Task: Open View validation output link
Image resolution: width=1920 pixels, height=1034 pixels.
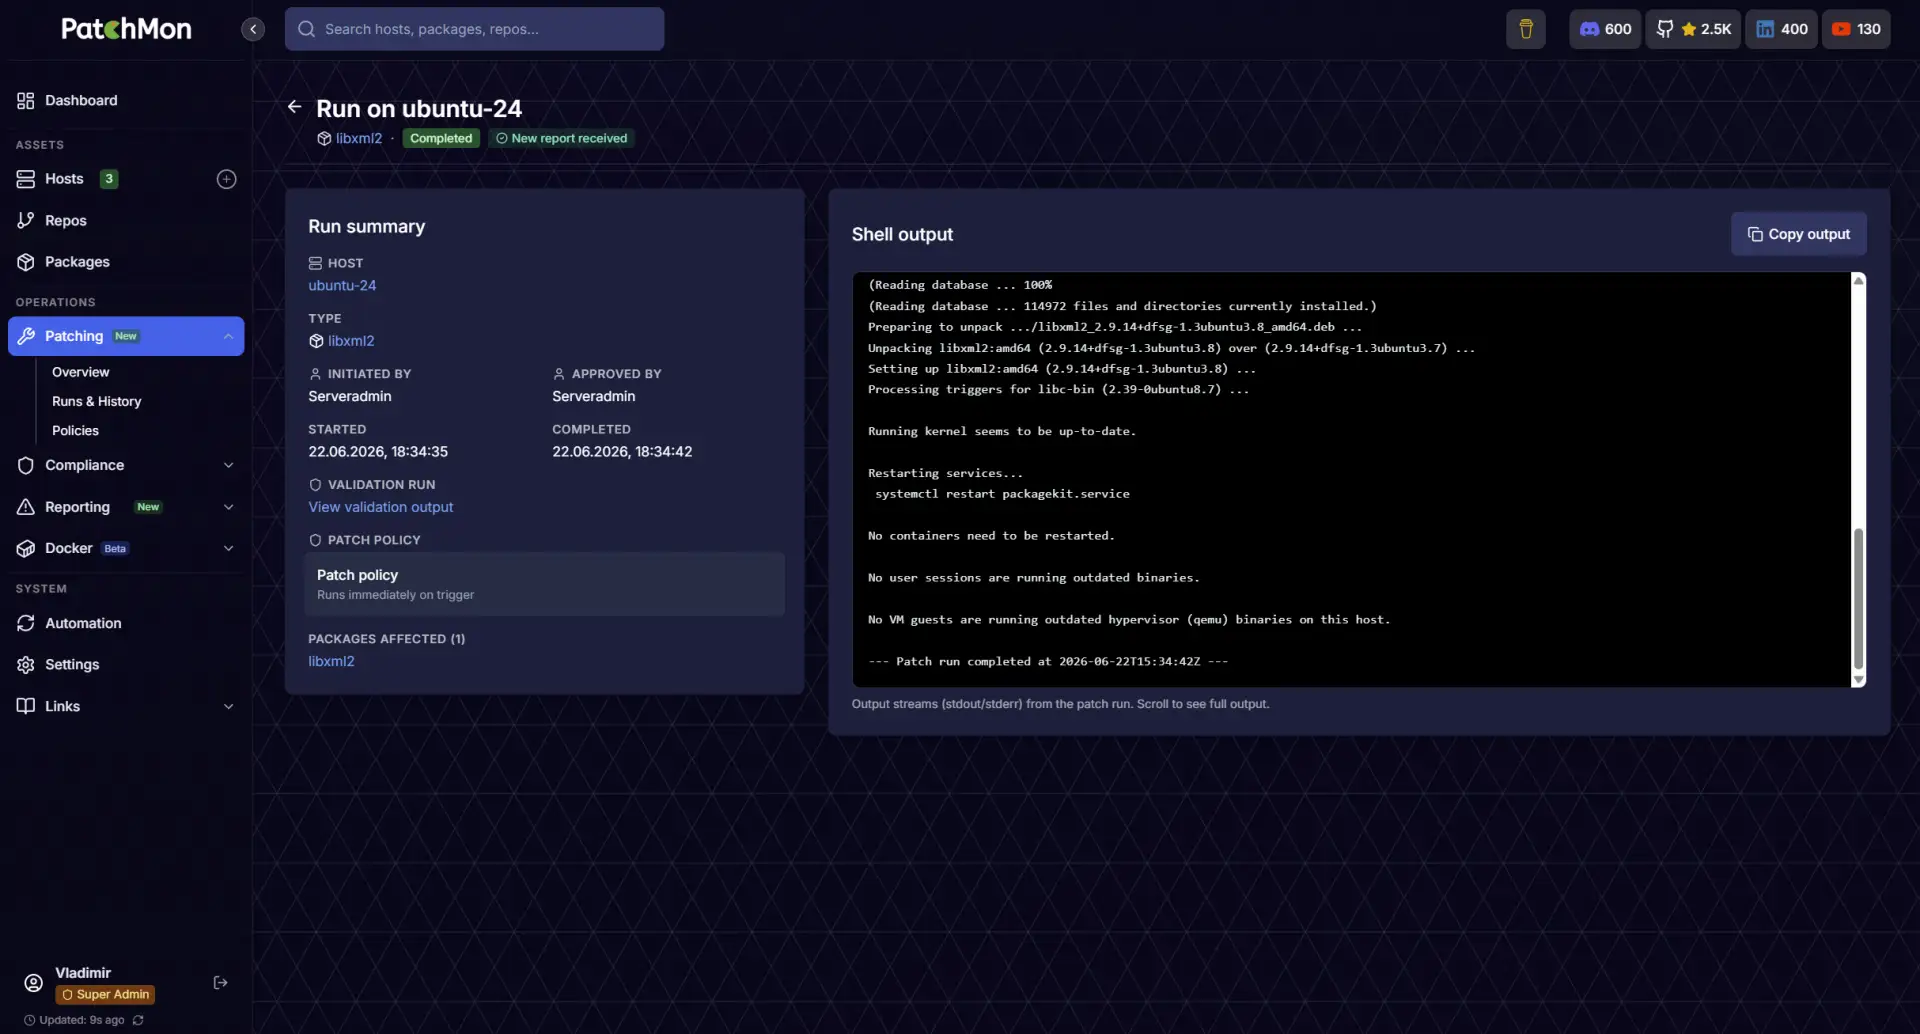Action: click(x=381, y=507)
